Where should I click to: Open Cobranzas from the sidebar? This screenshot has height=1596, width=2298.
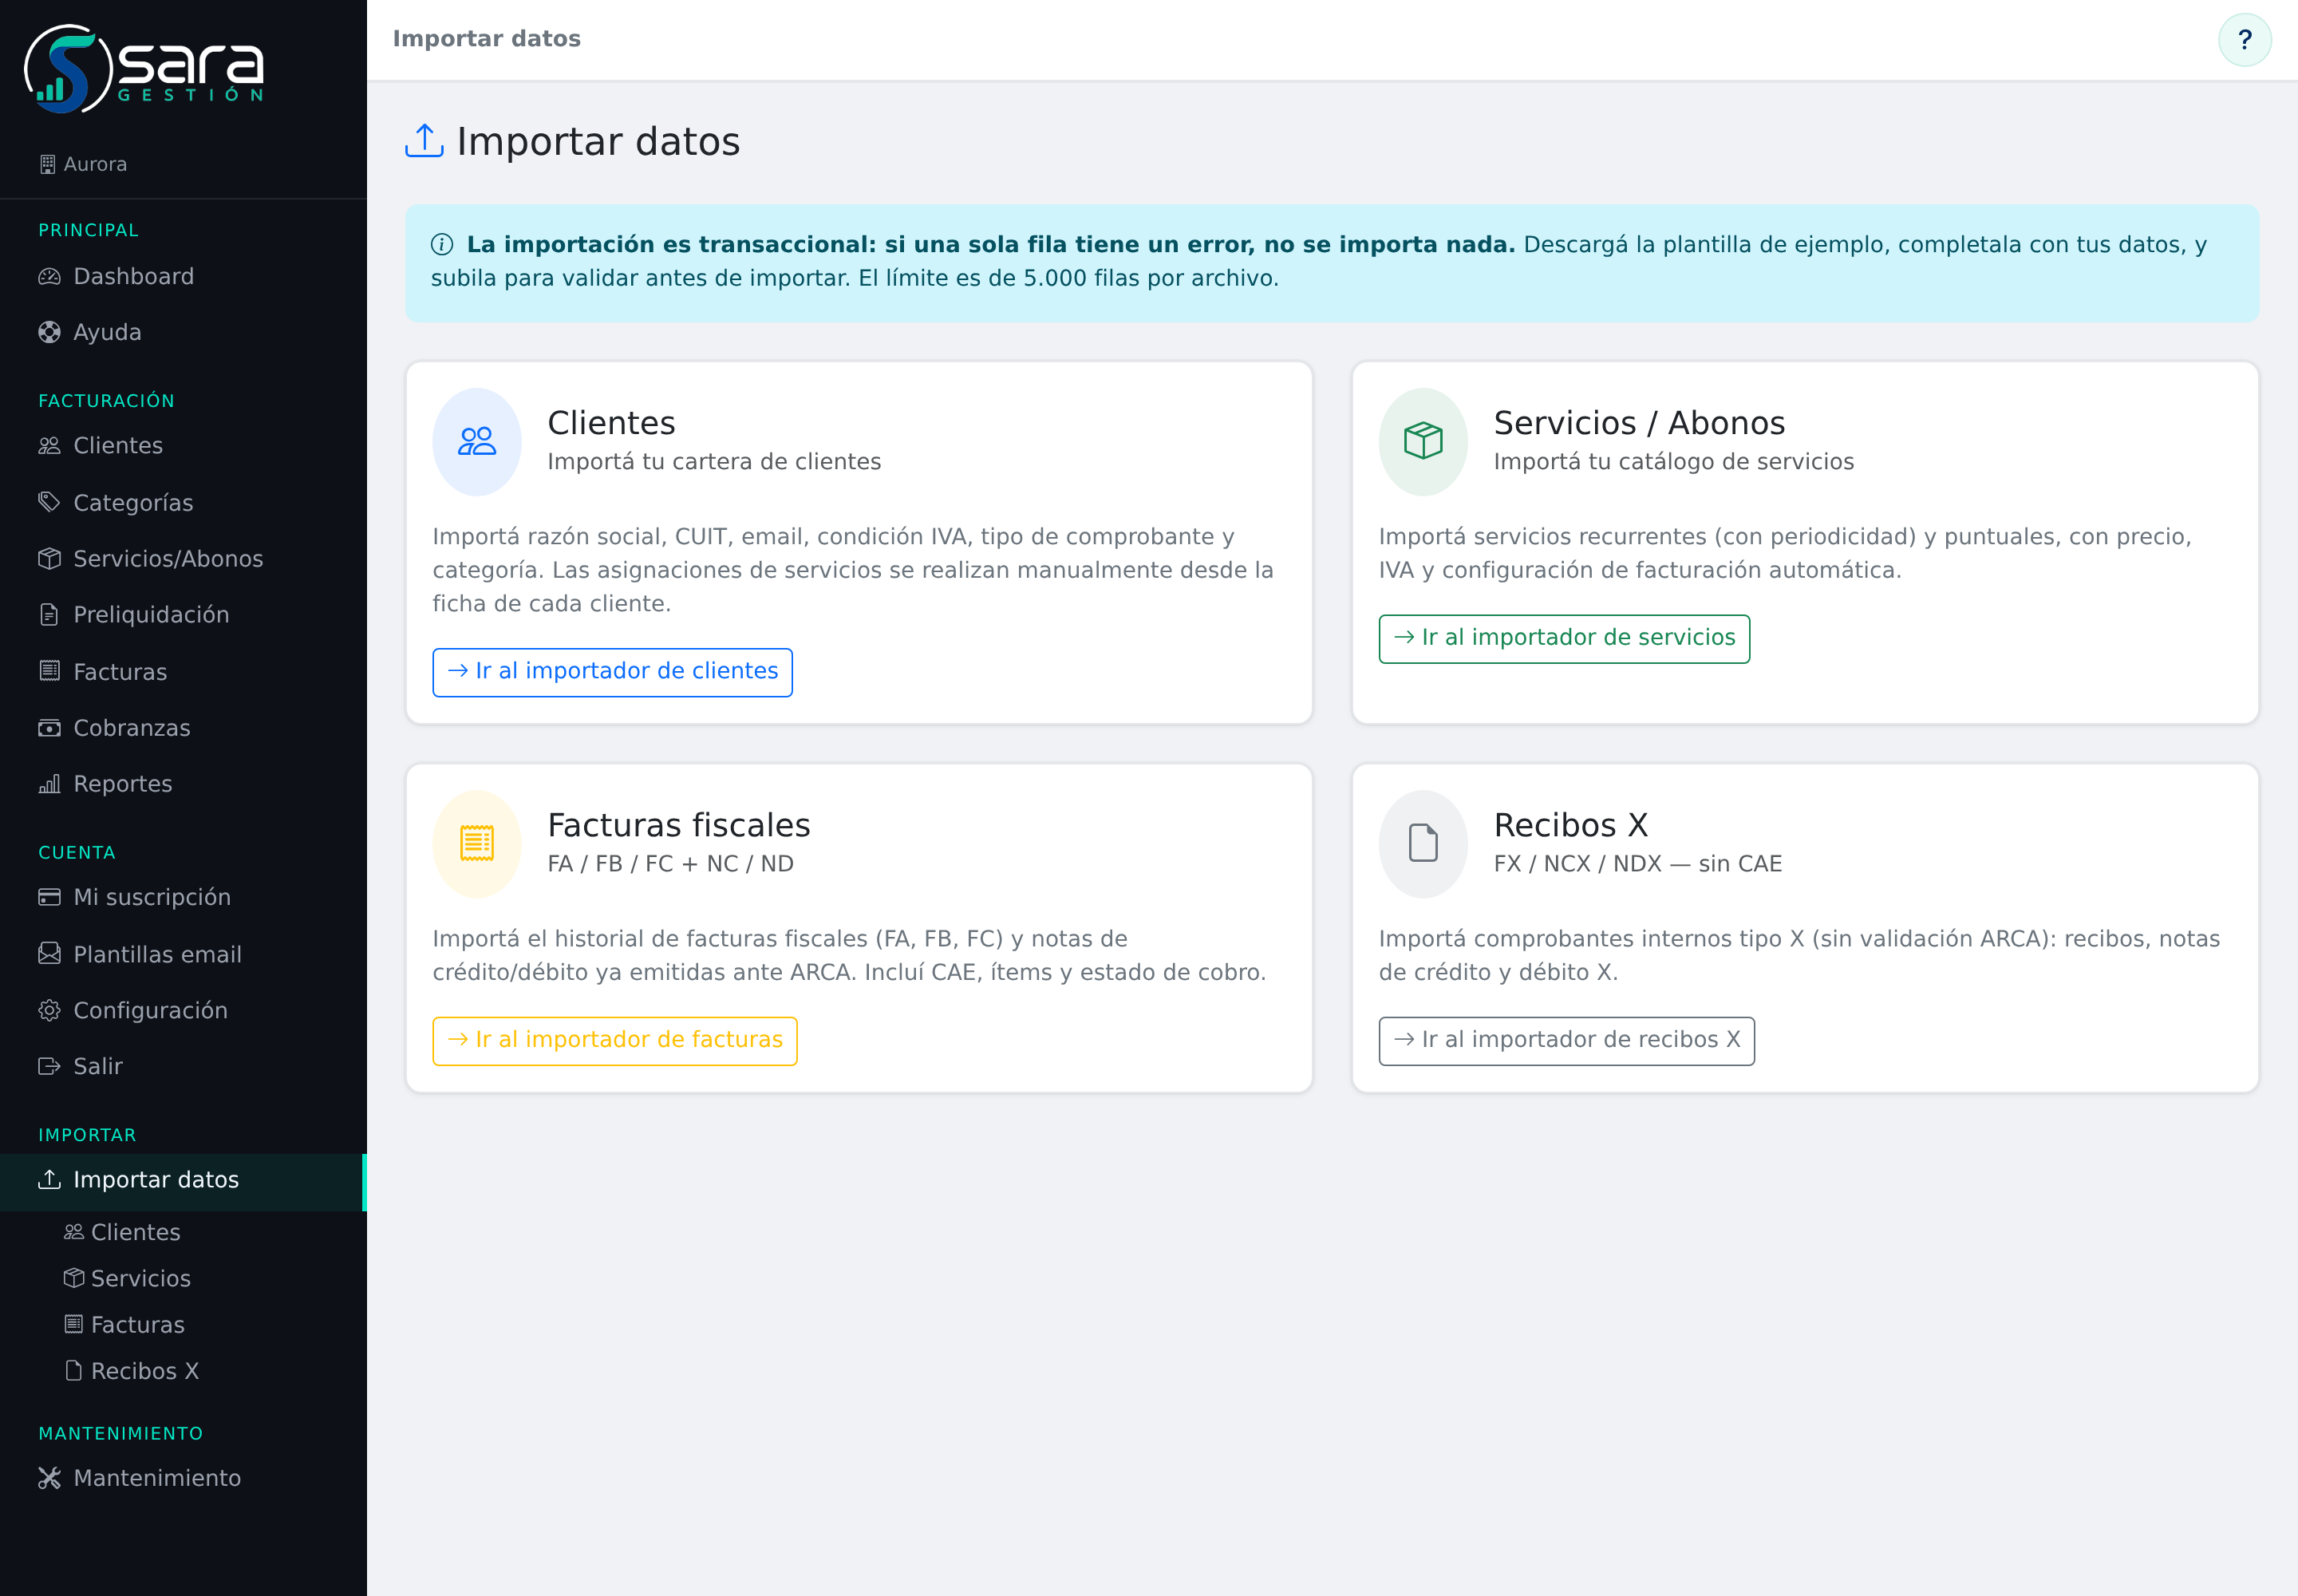pos(182,728)
